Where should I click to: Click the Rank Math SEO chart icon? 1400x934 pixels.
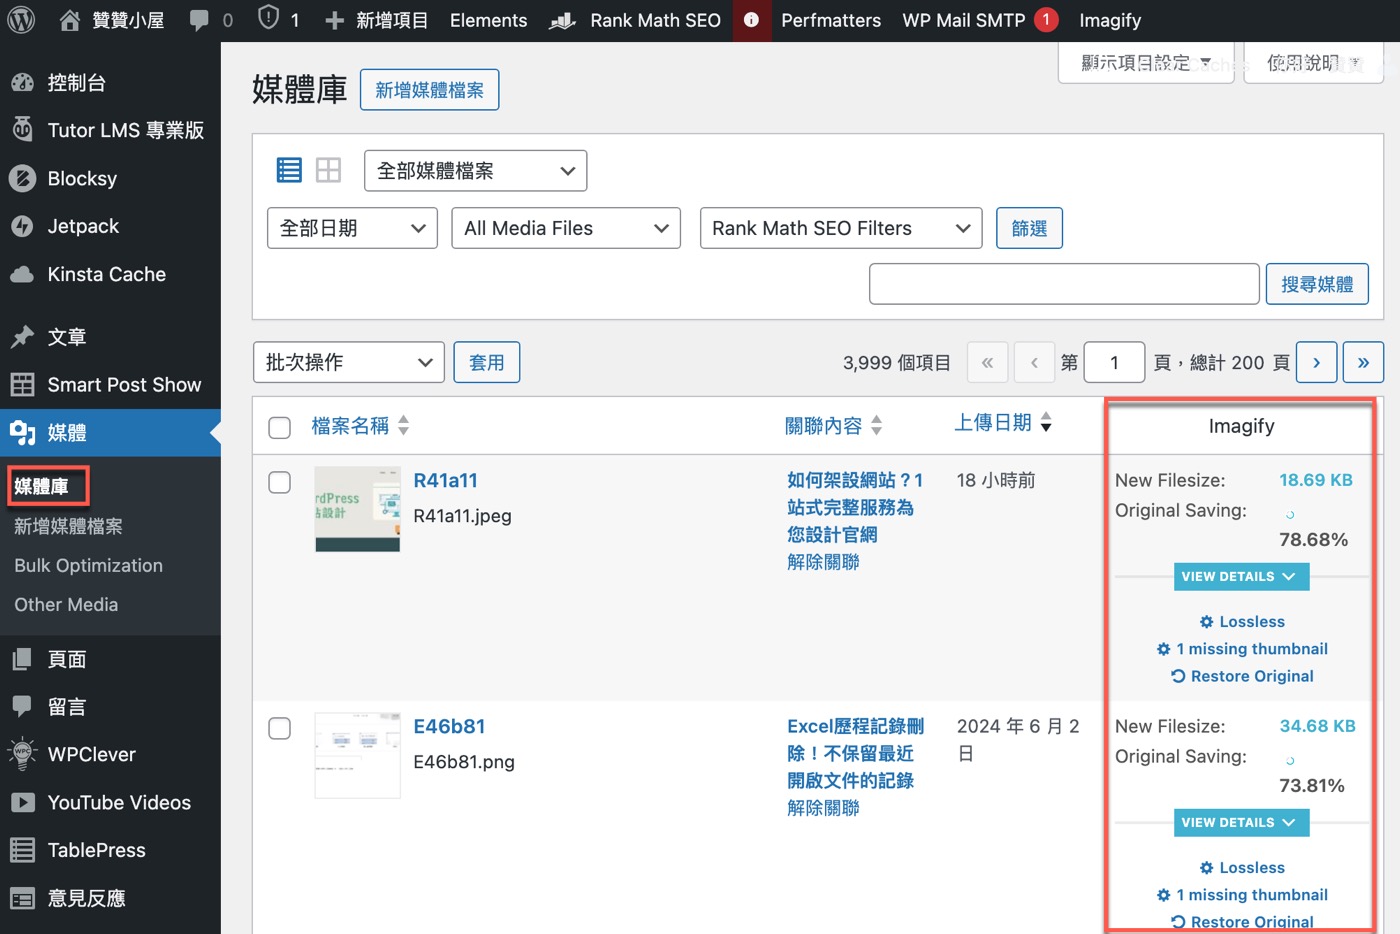pyautogui.click(x=563, y=20)
